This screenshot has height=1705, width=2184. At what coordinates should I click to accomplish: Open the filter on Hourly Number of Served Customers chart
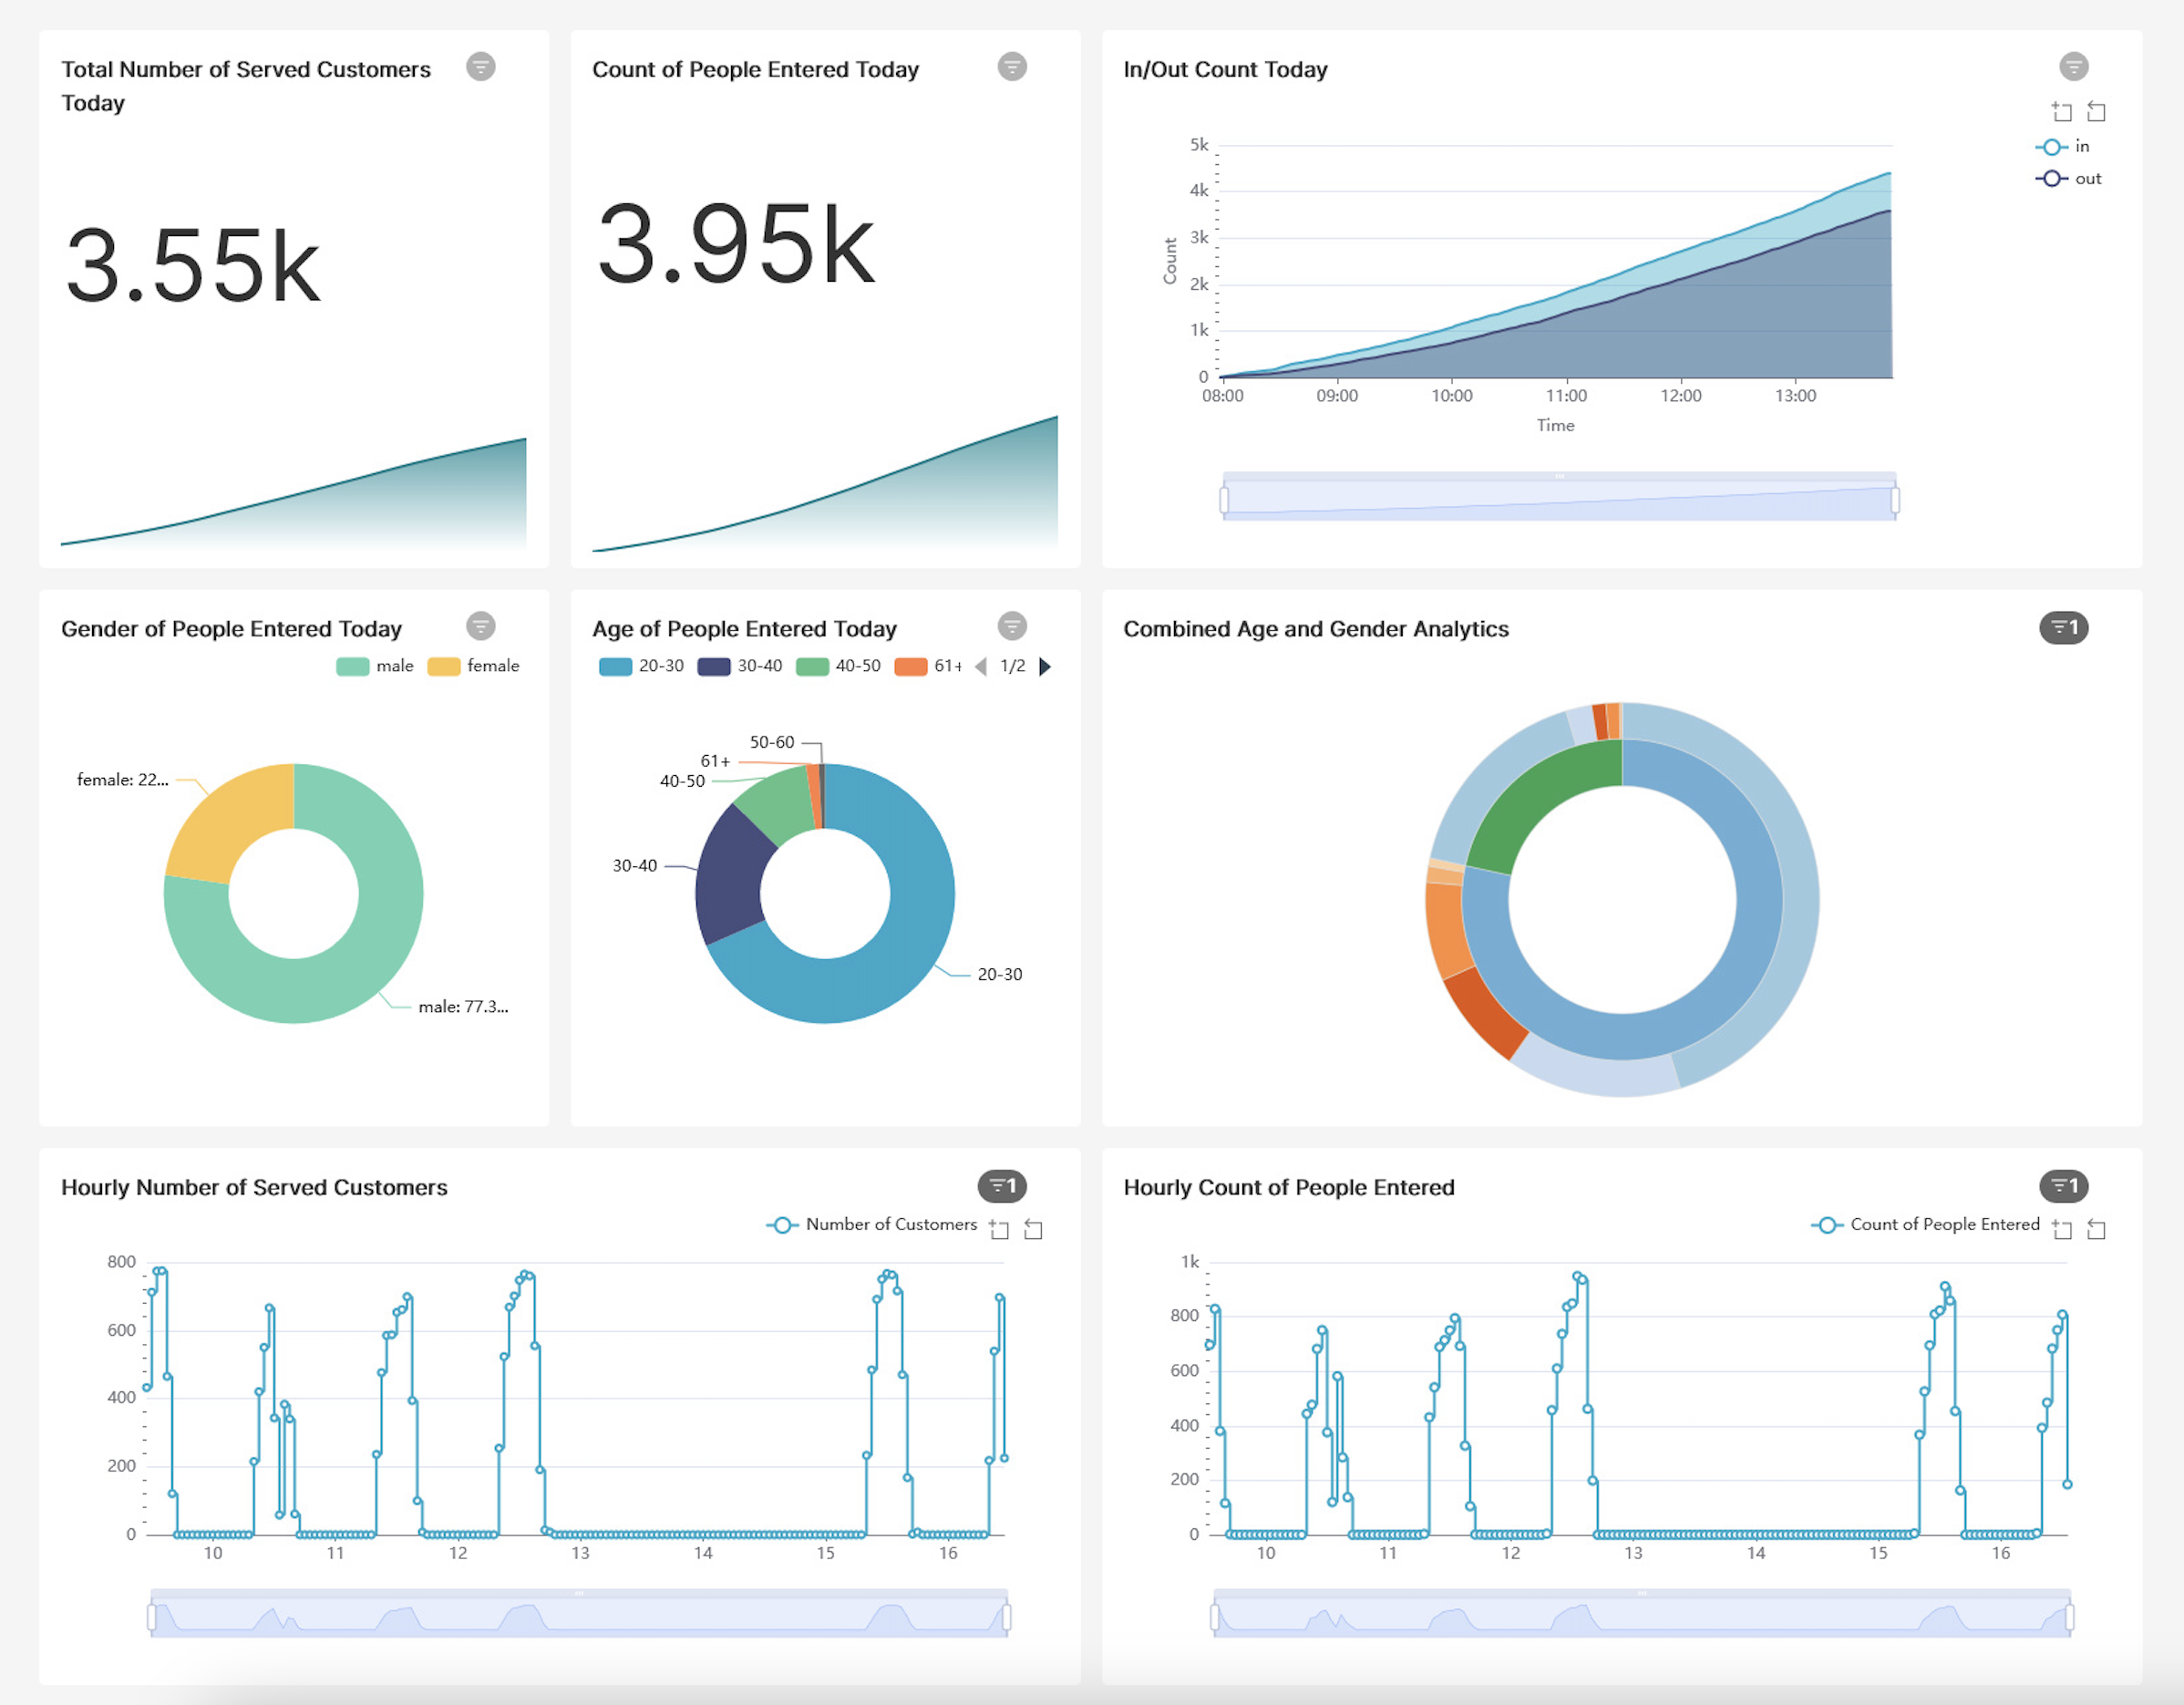[1004, 1187]
